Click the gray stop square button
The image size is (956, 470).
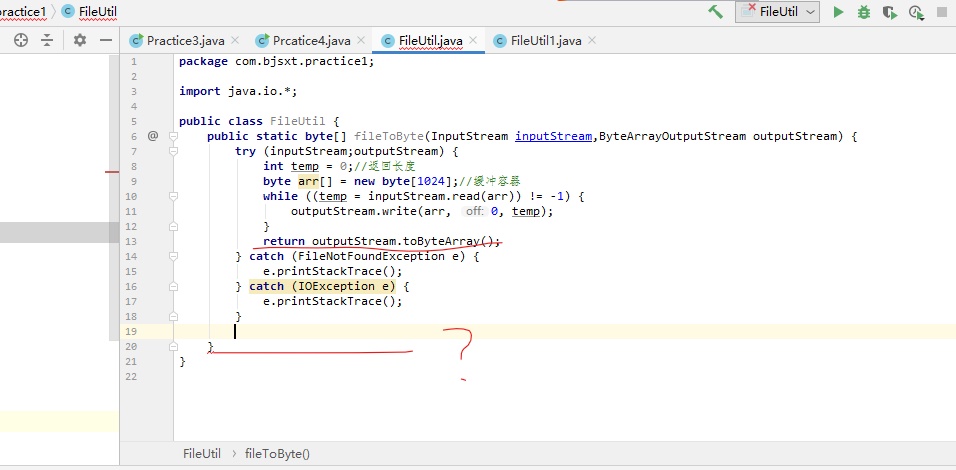coord(941,13)
